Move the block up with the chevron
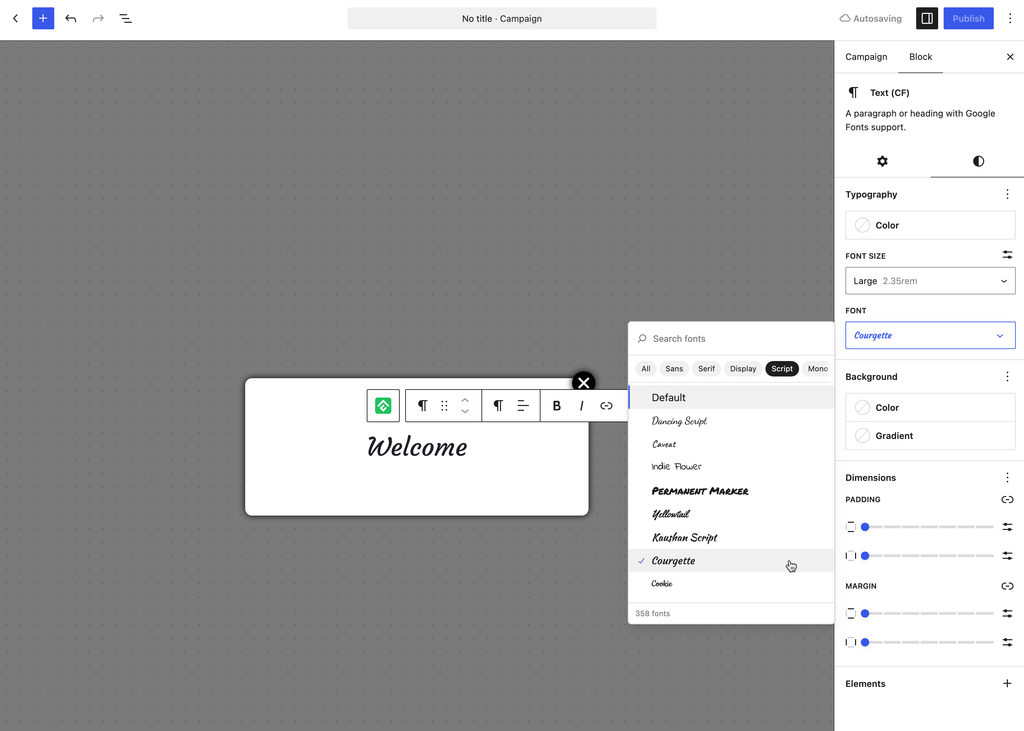Viewport: 1024px width, 731px height. pos(465,400)
